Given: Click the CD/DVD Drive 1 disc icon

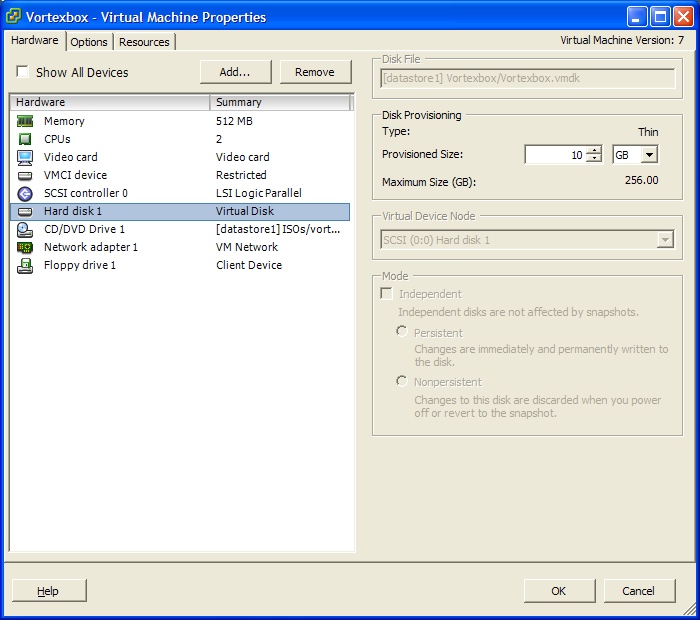Looking at the screenshot, I should pyautogui.click(x=25, y=229).
